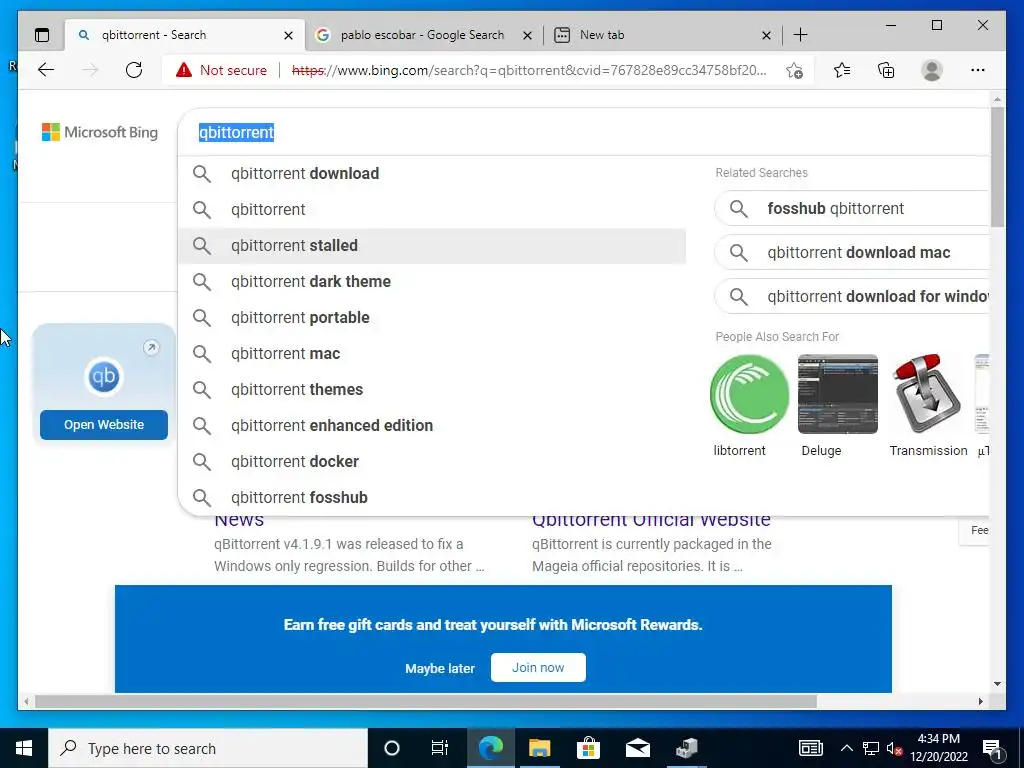This screenshot has height=768, width=1024.
Task: Open Mail app from taskbar
Action: point(637,748)
